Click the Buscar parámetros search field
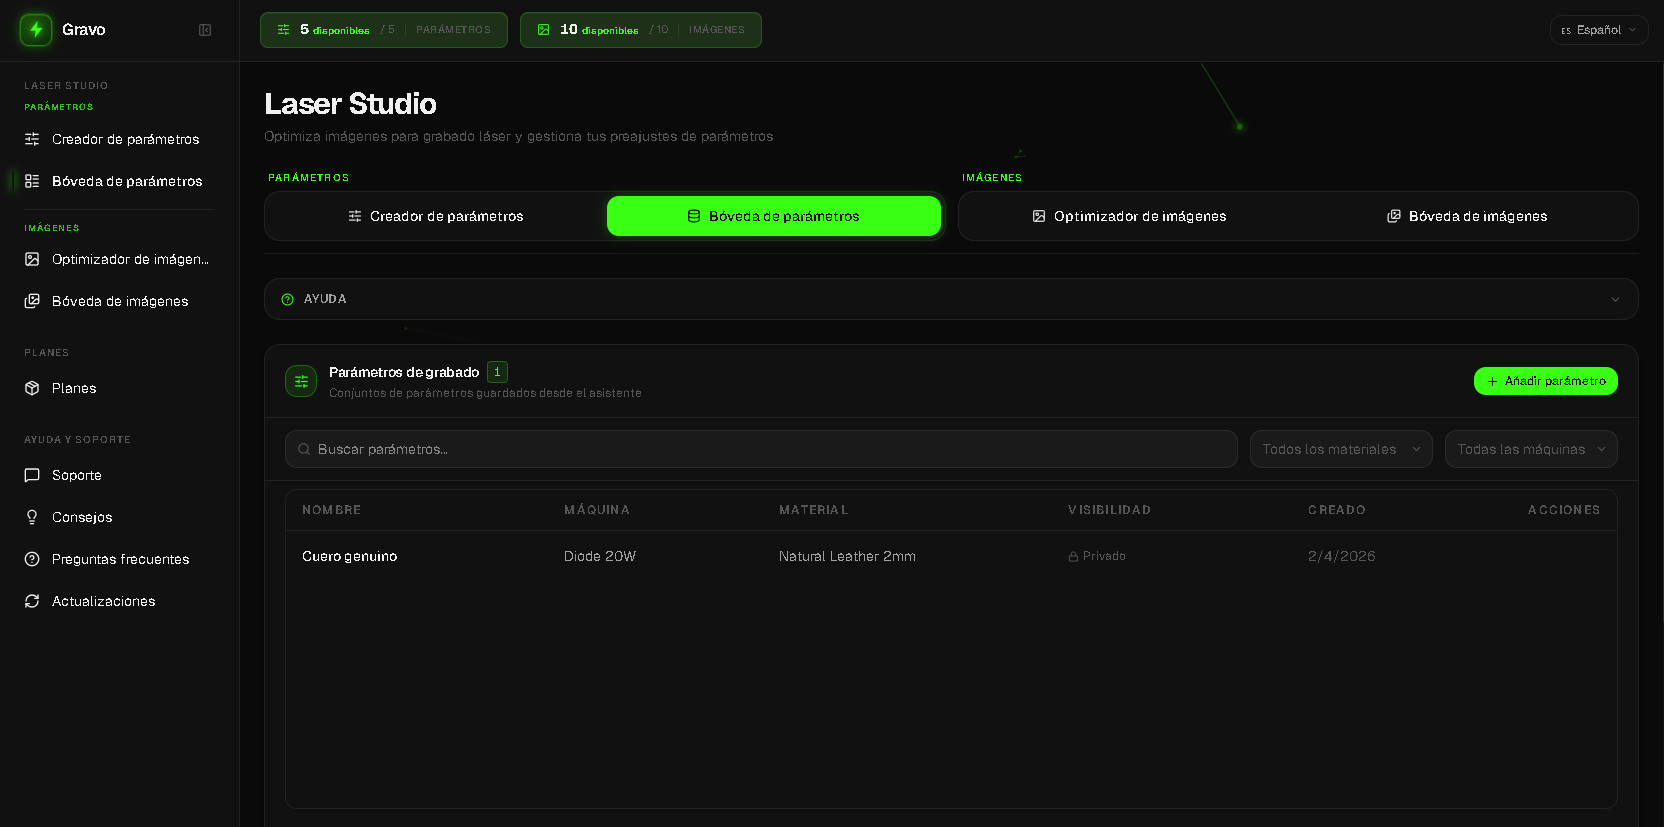1664x827 pixels. [760, 449]
